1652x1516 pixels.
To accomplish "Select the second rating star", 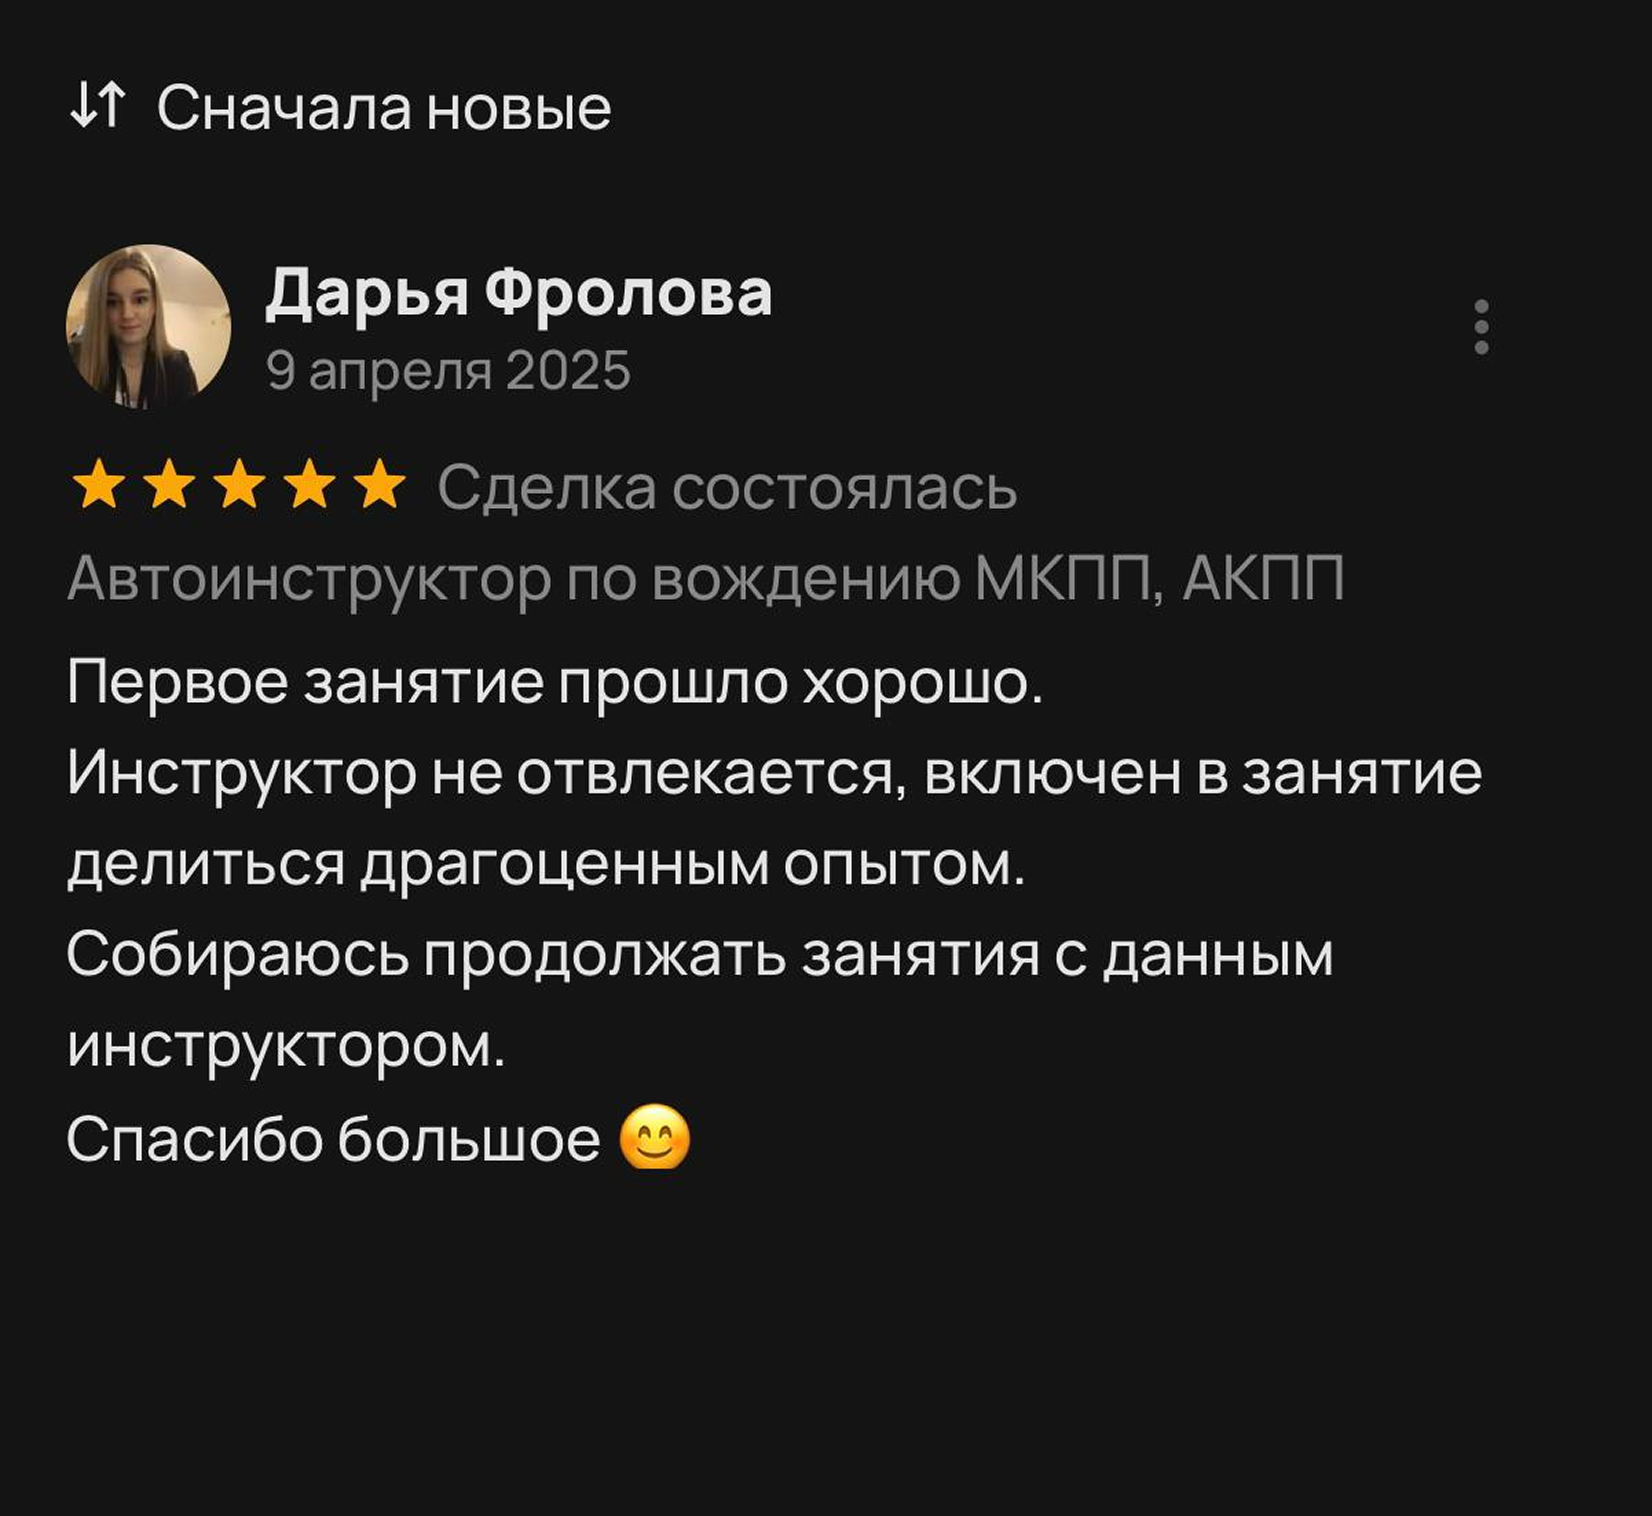I will click(169, 486).
